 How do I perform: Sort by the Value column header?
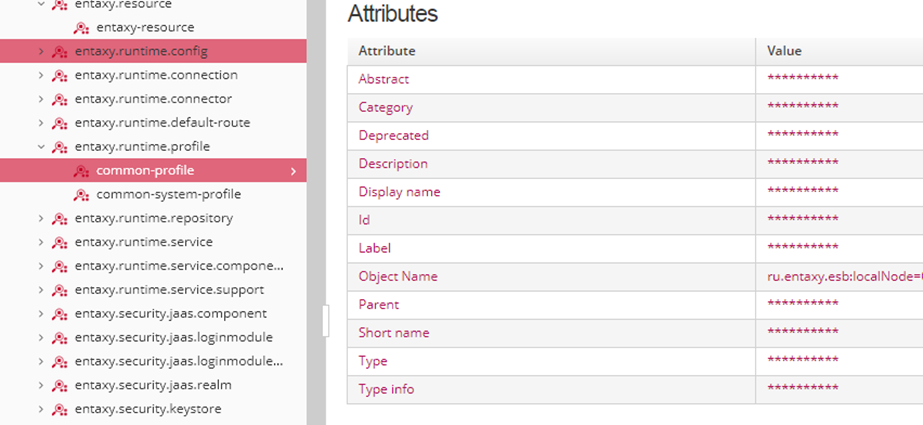click(784, 51)
